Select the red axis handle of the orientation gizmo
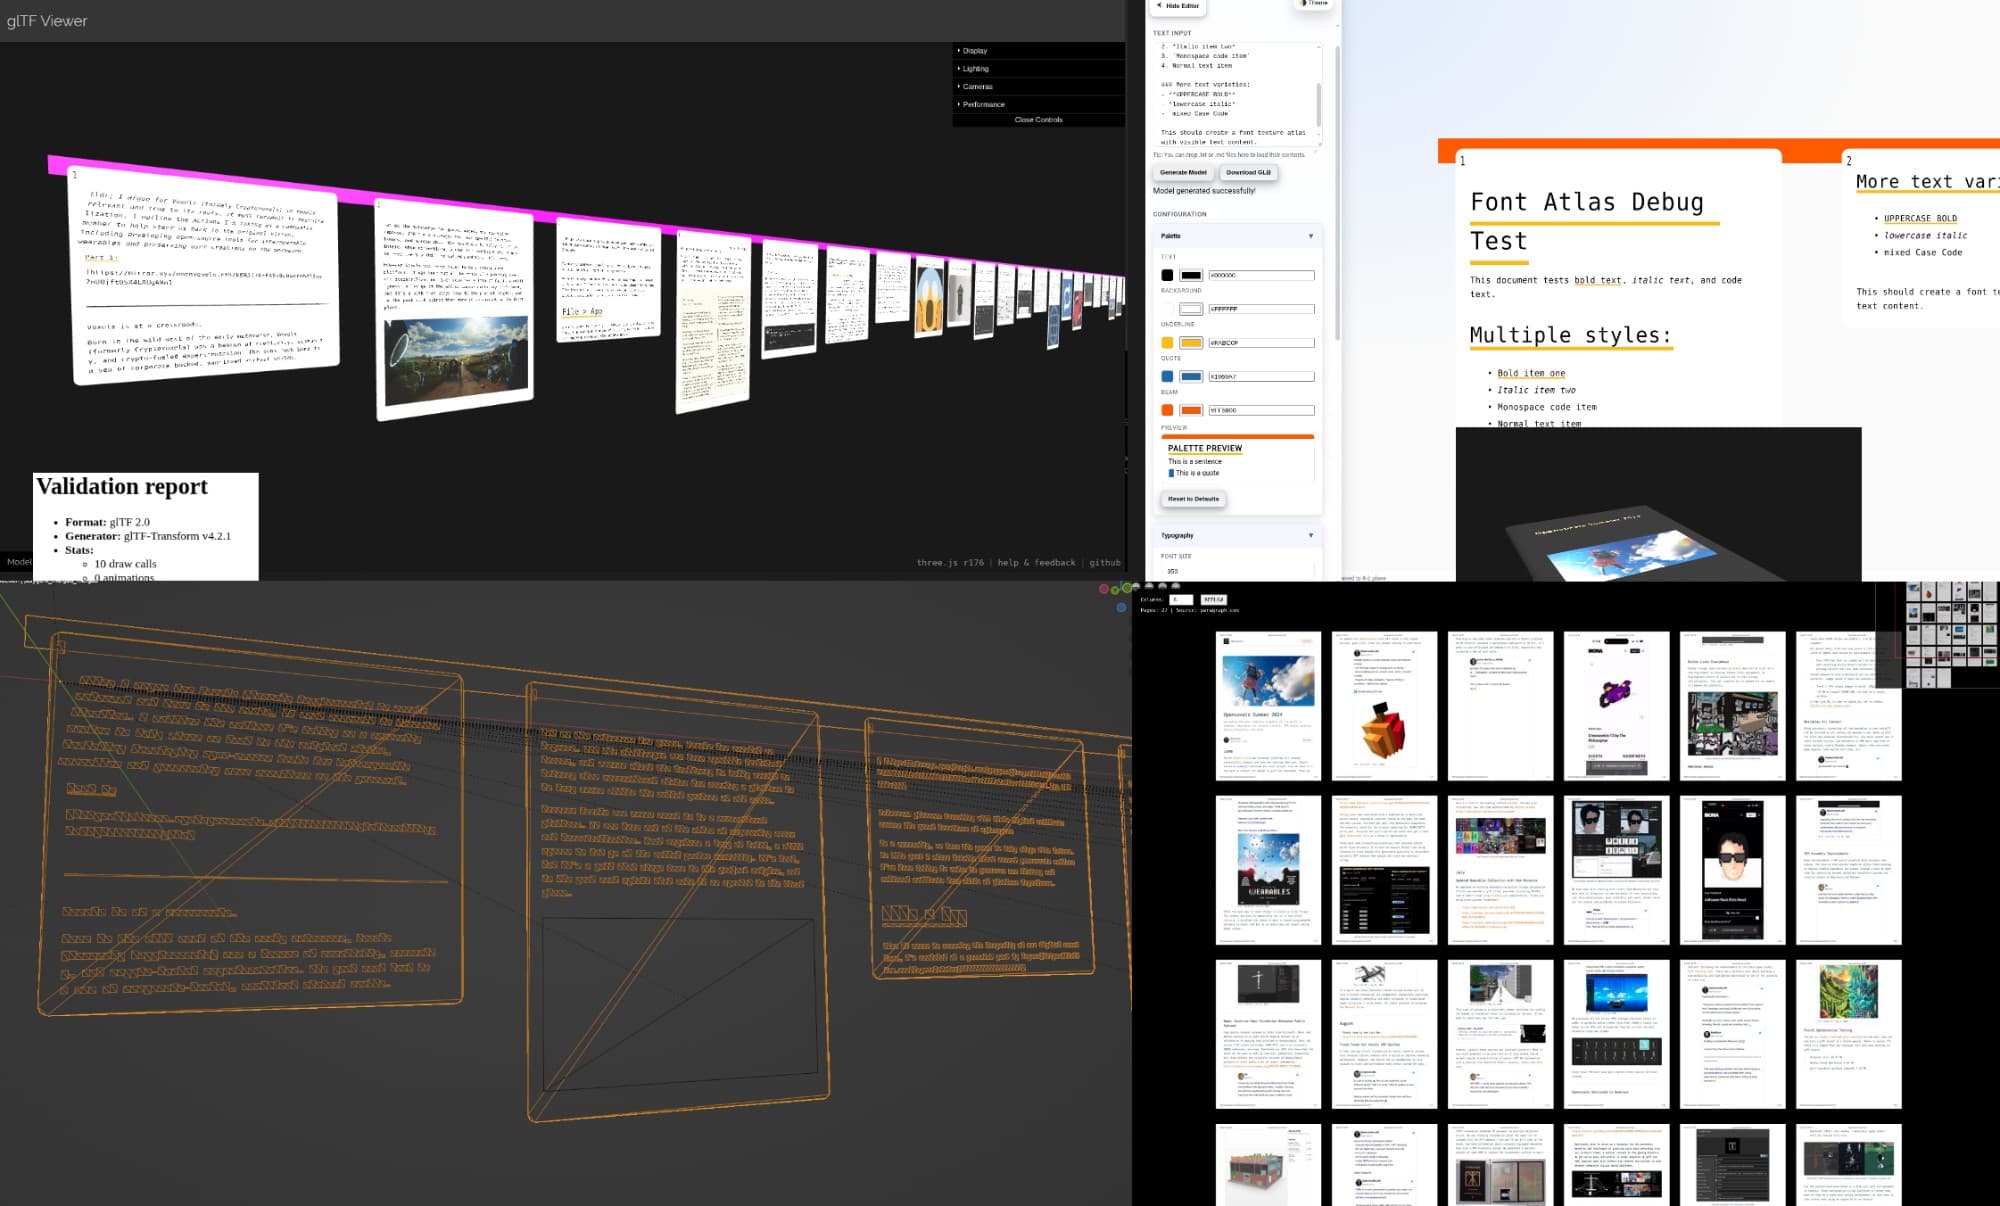Viewport: 2000px width, 1206px height. [1104, 589]
